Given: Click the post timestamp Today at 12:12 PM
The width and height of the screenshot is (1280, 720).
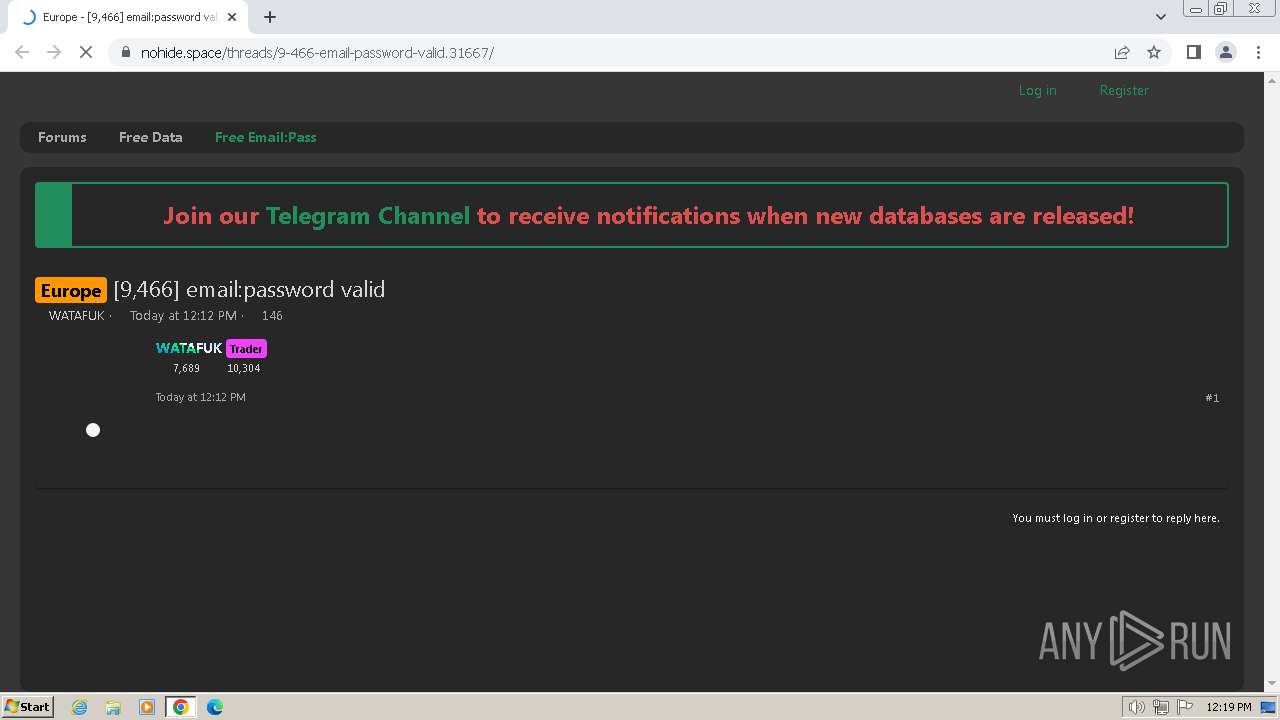Looking at the screenshot, I should coord(200,397).
